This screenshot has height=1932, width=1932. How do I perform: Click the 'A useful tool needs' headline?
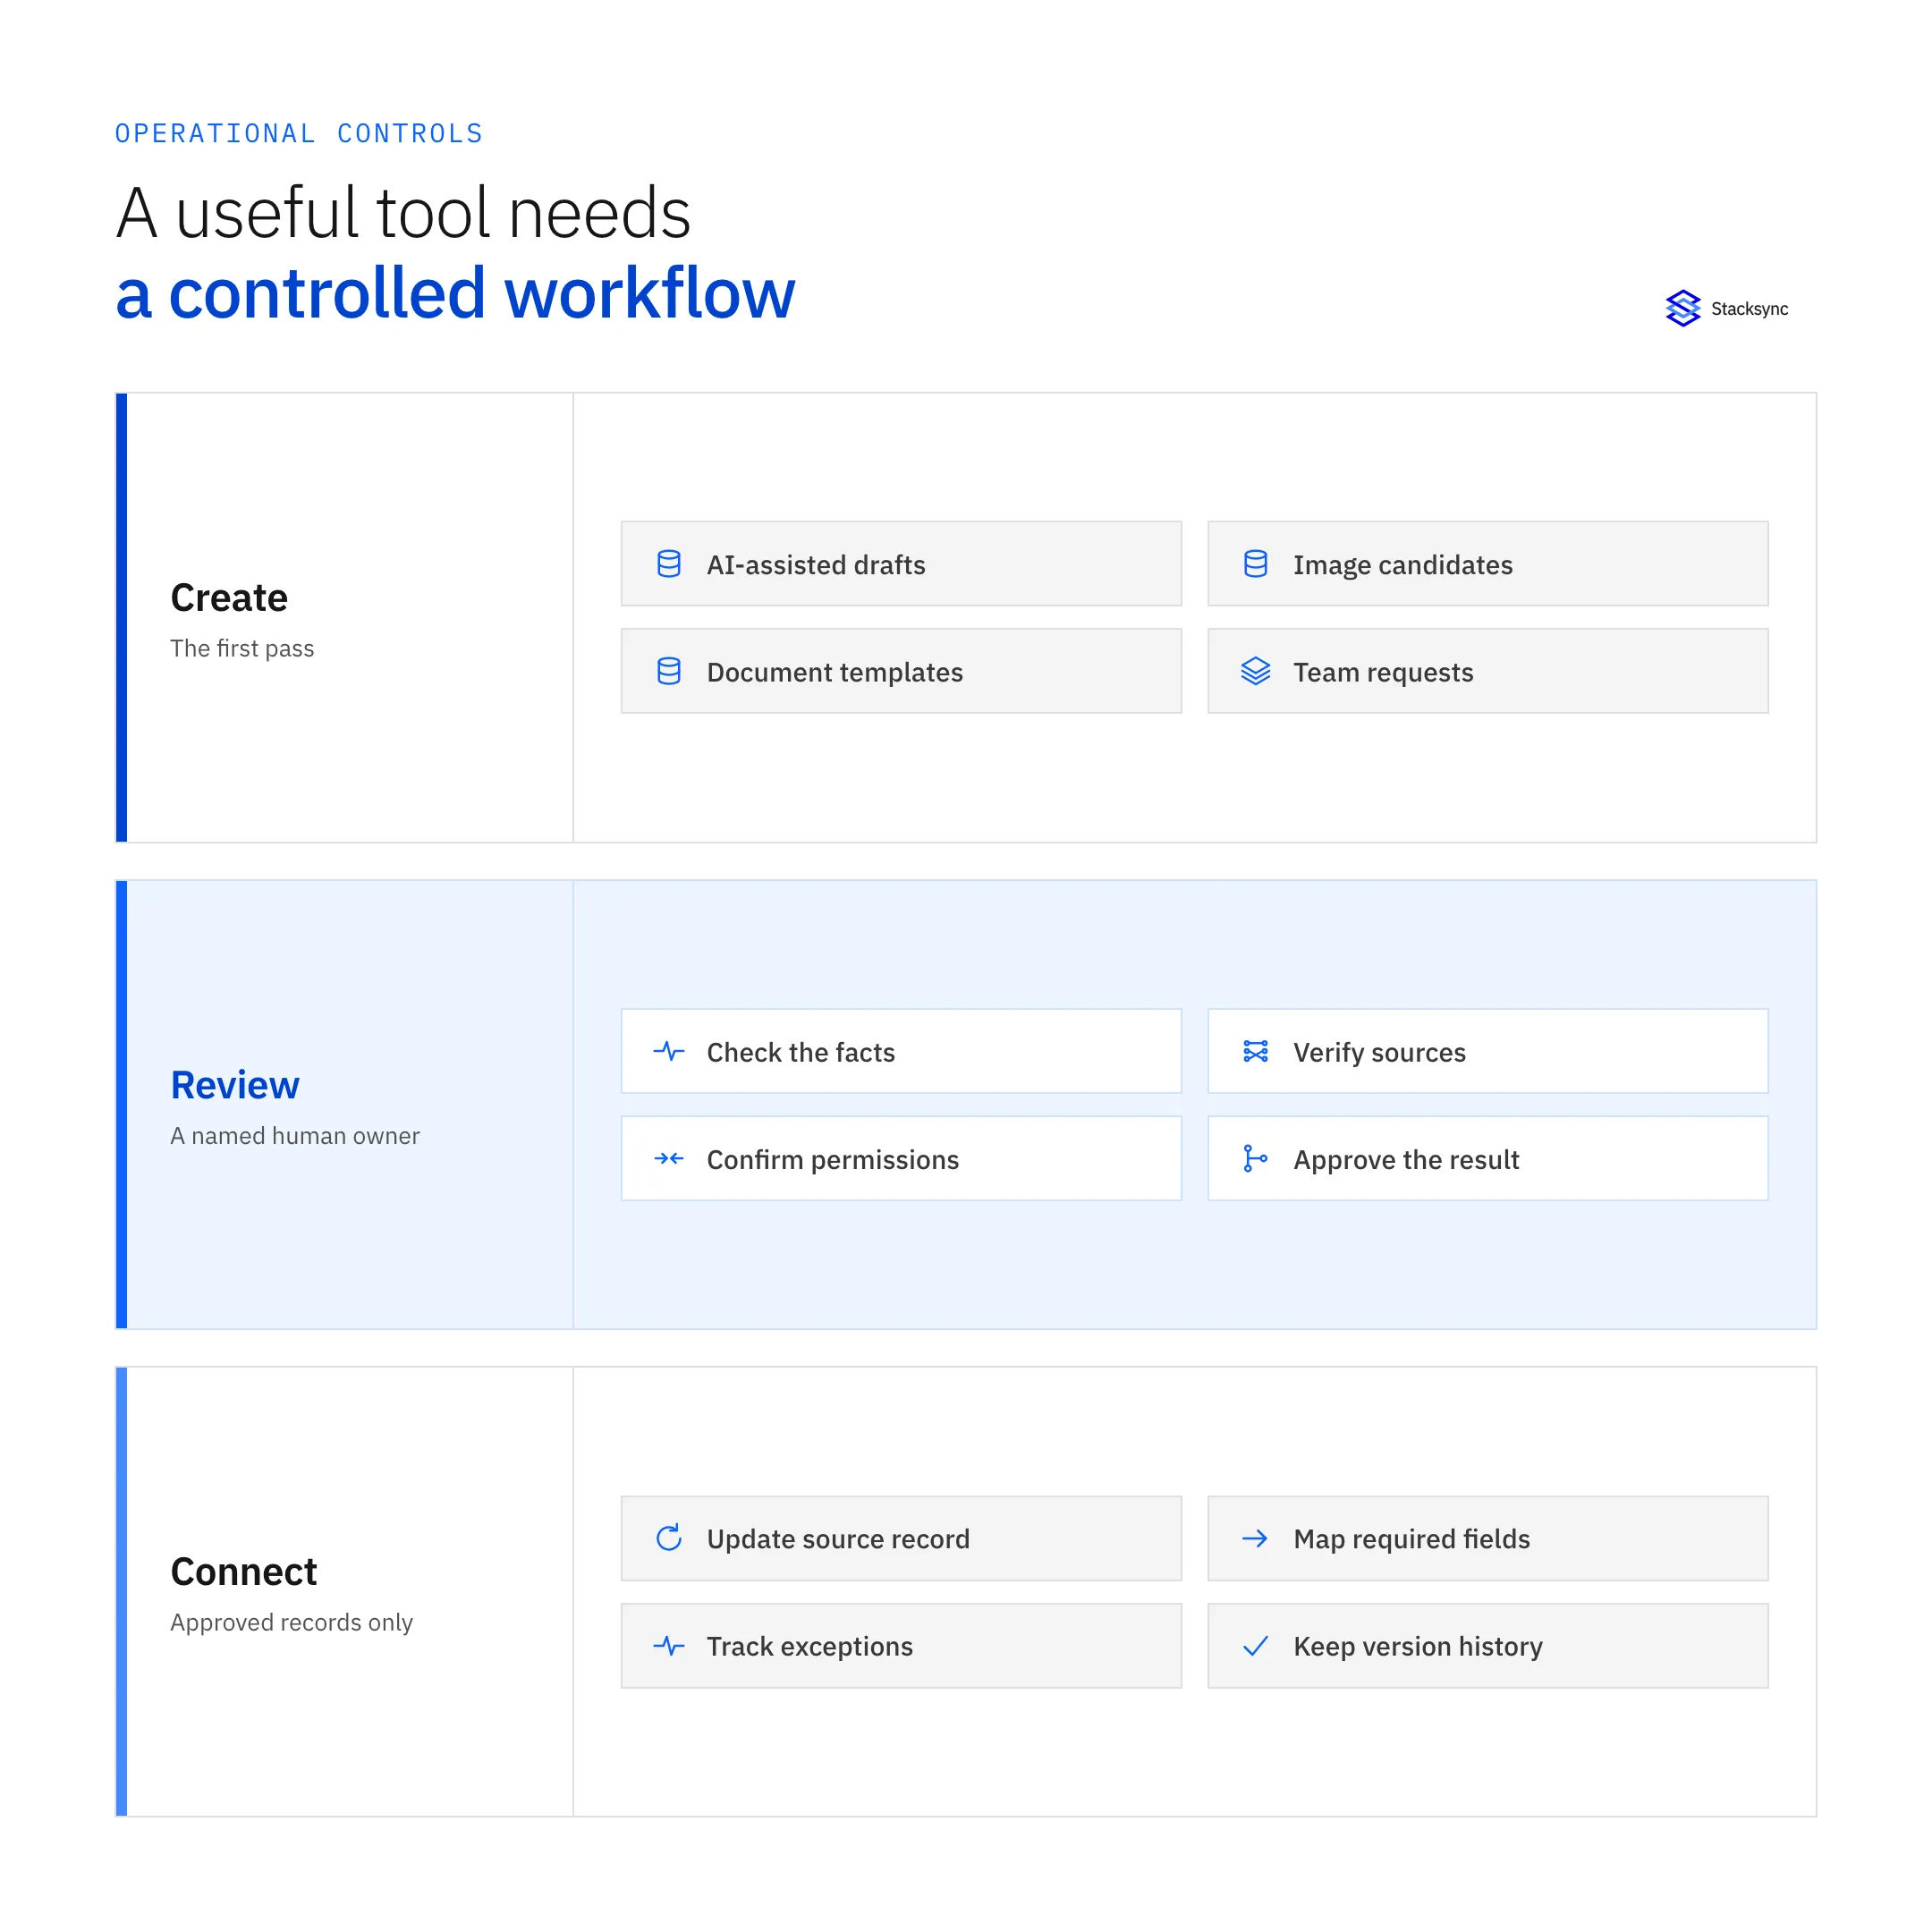pos(403,213)
